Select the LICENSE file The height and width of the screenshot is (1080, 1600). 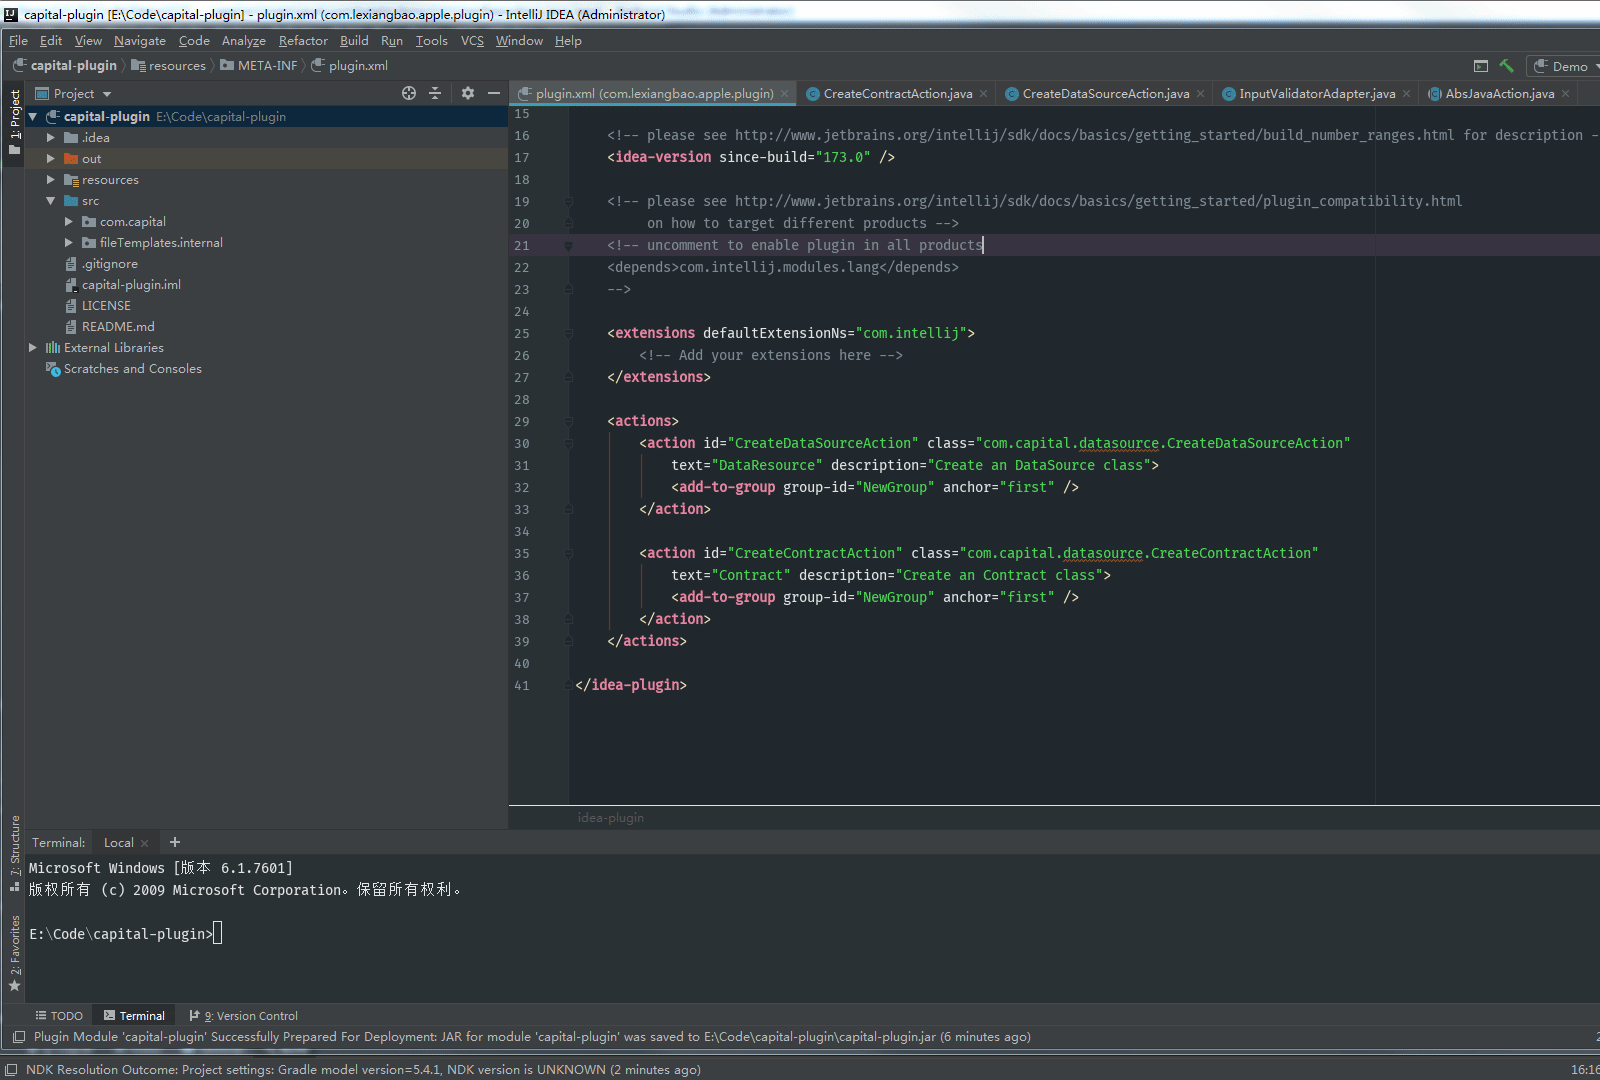click(106, 306)
